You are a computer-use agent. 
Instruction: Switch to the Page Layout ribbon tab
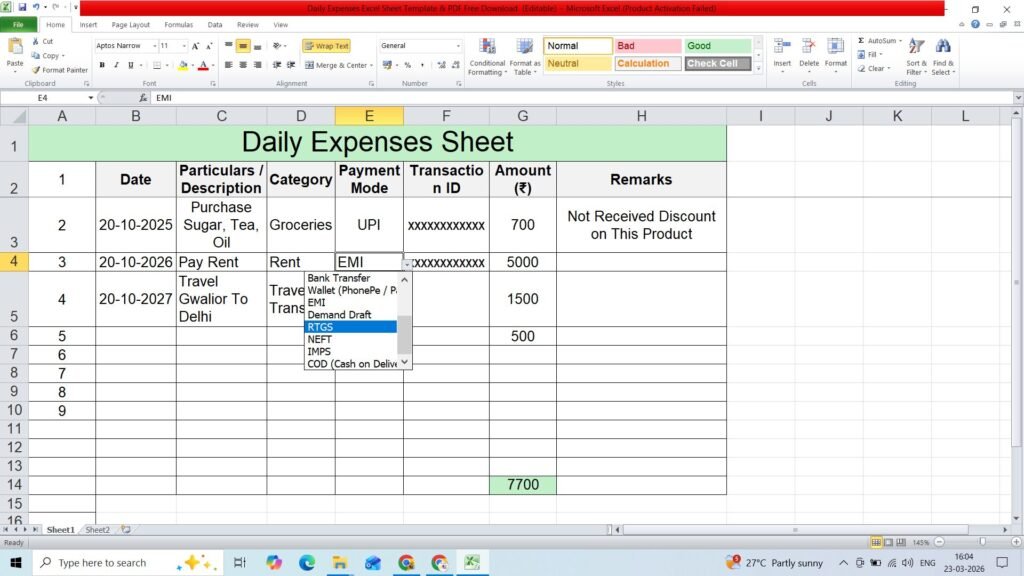coord(131,25)
